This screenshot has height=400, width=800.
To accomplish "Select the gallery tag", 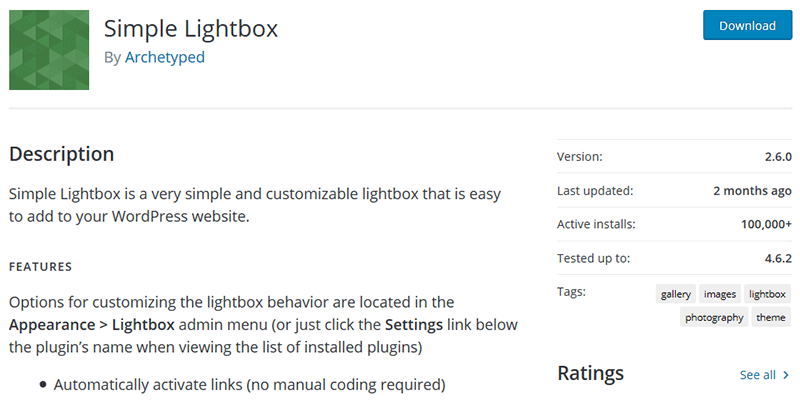I will [676, 294].
